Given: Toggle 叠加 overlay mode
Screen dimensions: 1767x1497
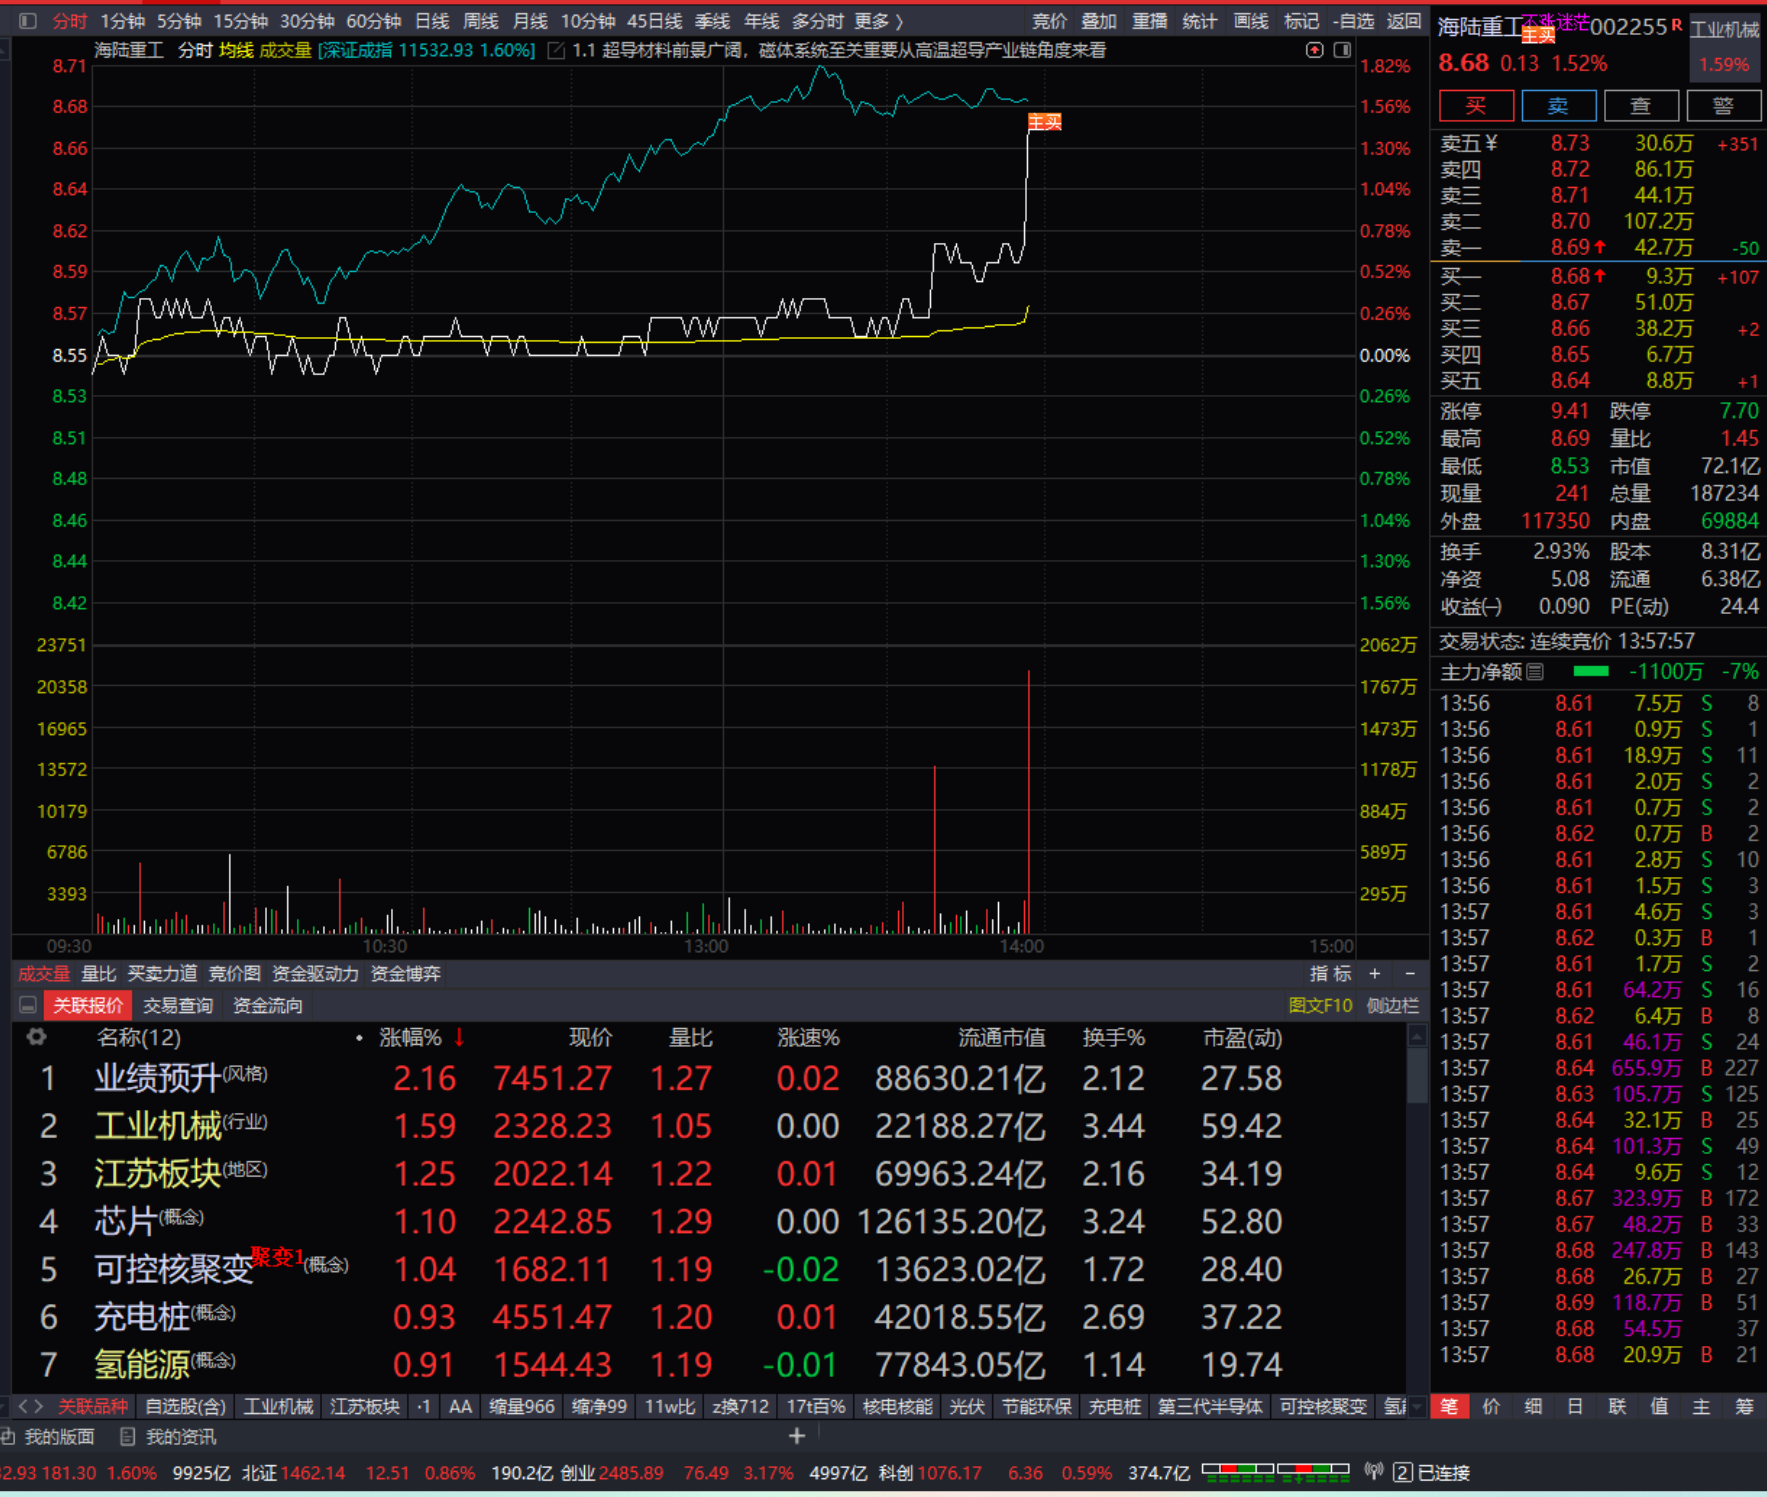Looking at the screenshot, I should 1099,21.
